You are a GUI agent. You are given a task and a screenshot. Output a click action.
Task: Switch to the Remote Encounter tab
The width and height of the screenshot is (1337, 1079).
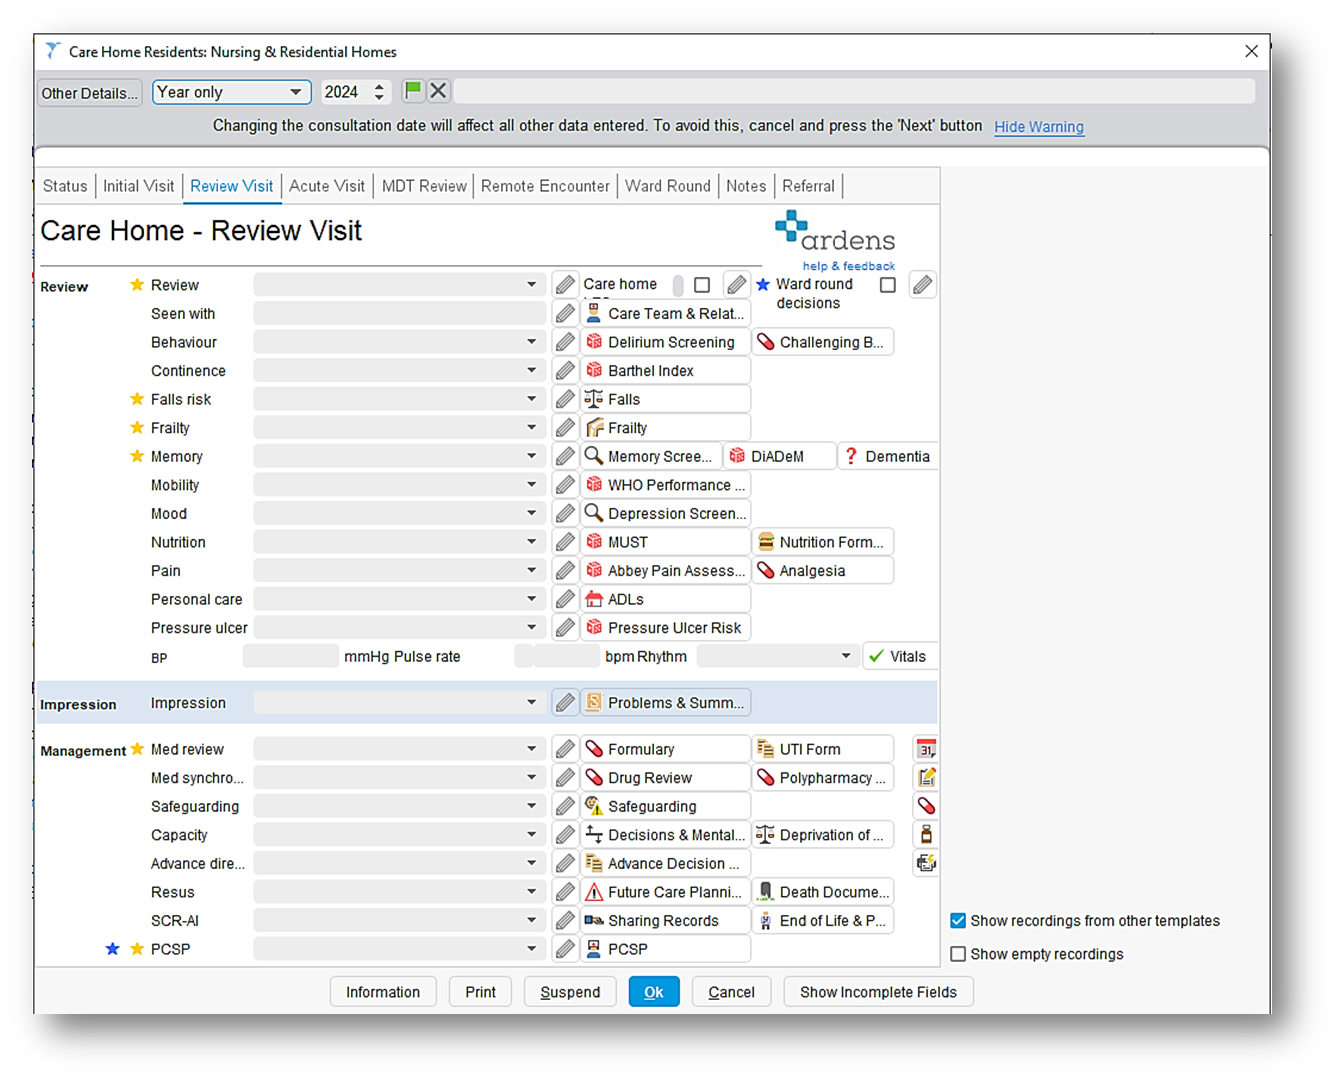pos(545,186)
